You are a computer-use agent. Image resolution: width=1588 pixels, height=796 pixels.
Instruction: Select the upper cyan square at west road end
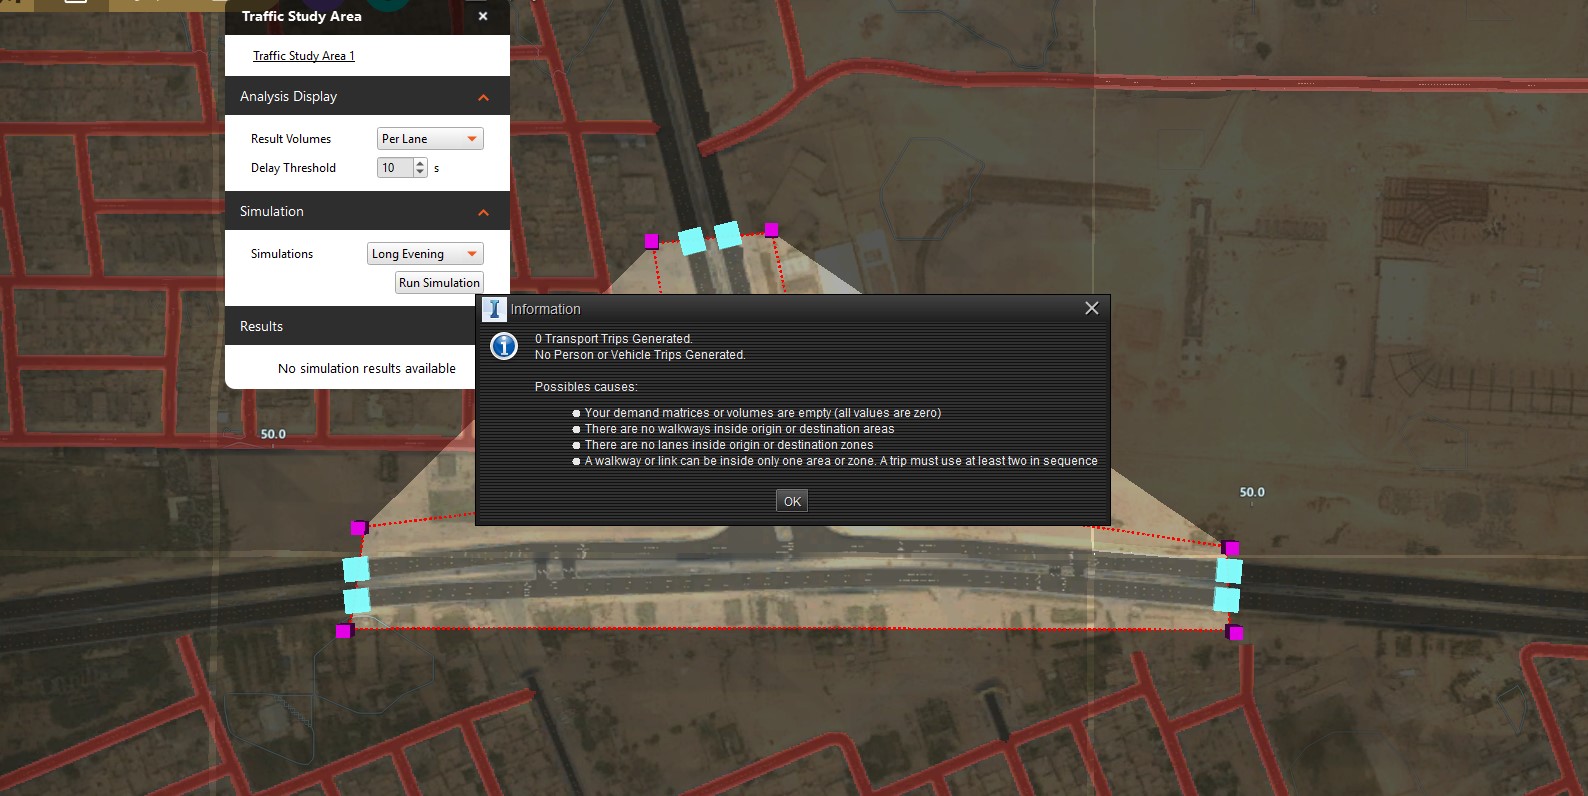pos(356,569)
